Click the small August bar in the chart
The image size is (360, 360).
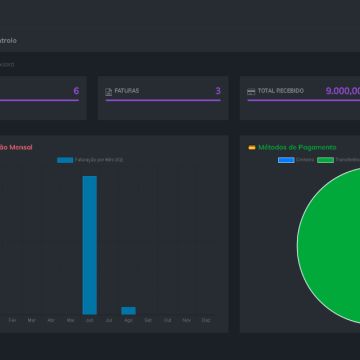(x=128, y=311)
